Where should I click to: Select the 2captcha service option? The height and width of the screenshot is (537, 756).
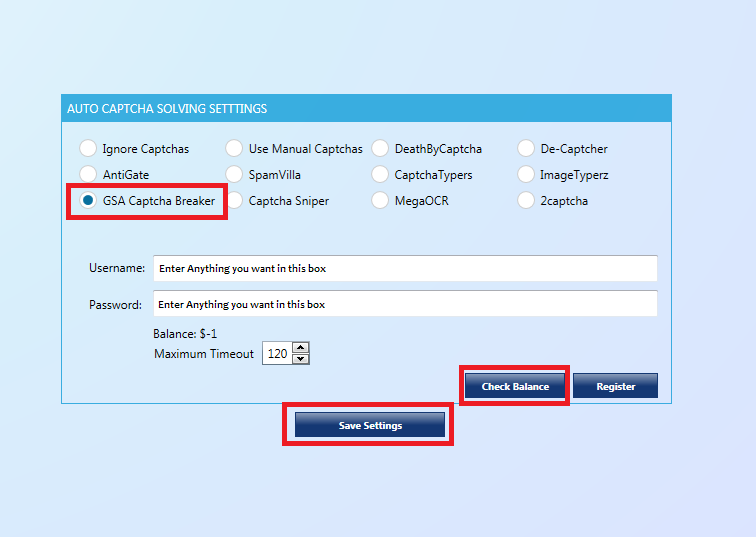point(526,201)
